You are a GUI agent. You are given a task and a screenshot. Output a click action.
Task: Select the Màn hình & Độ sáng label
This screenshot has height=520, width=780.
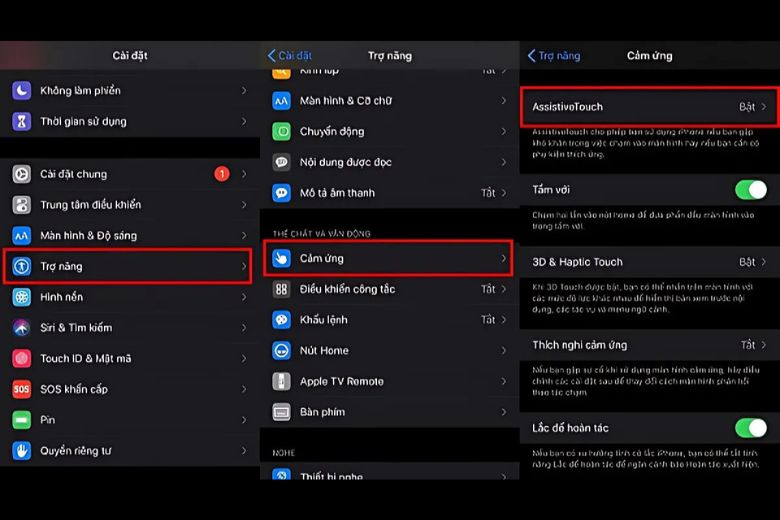[x=89, y=236]
